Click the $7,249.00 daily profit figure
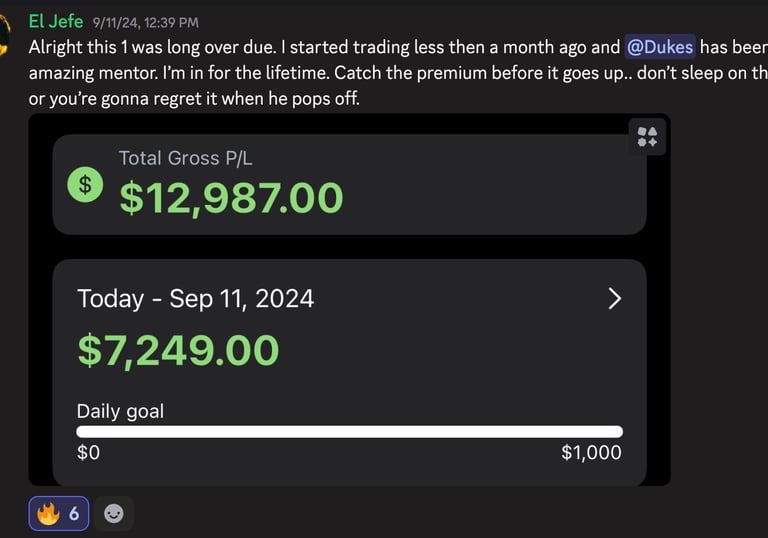The width and height of the screenshot is (768, 538). click(x=178, y=350)
